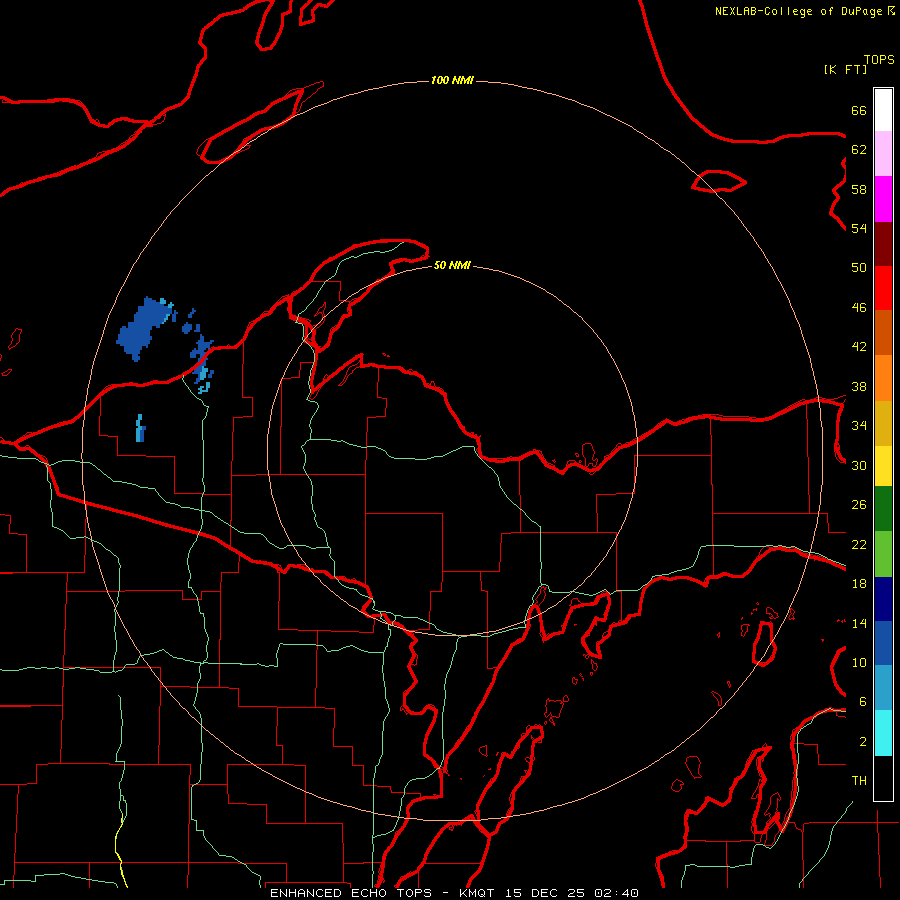Click the 50 NMI range ring label
Image resolution: width=900 pixels, height=900 pixels.
[452, 265]
